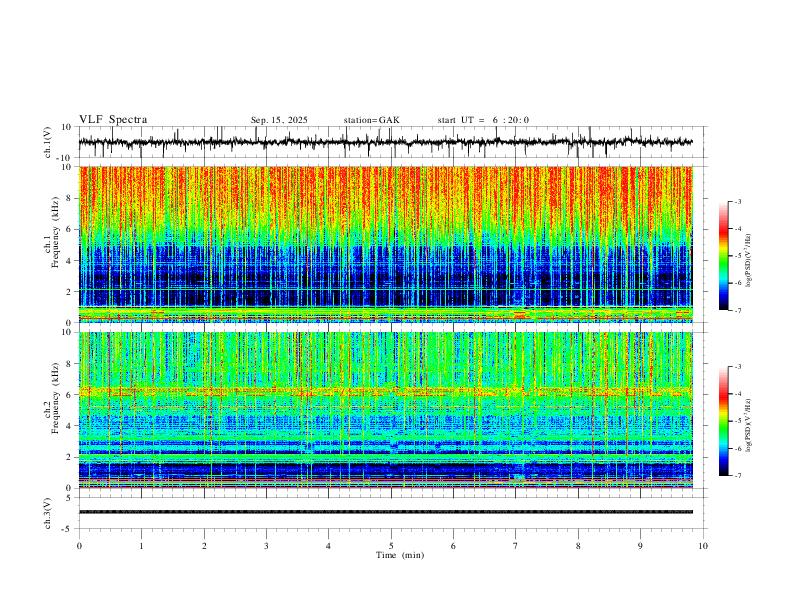
Task: Click the "8" tick on ch.1 frequency axis
Action: [x=70, y=198]
